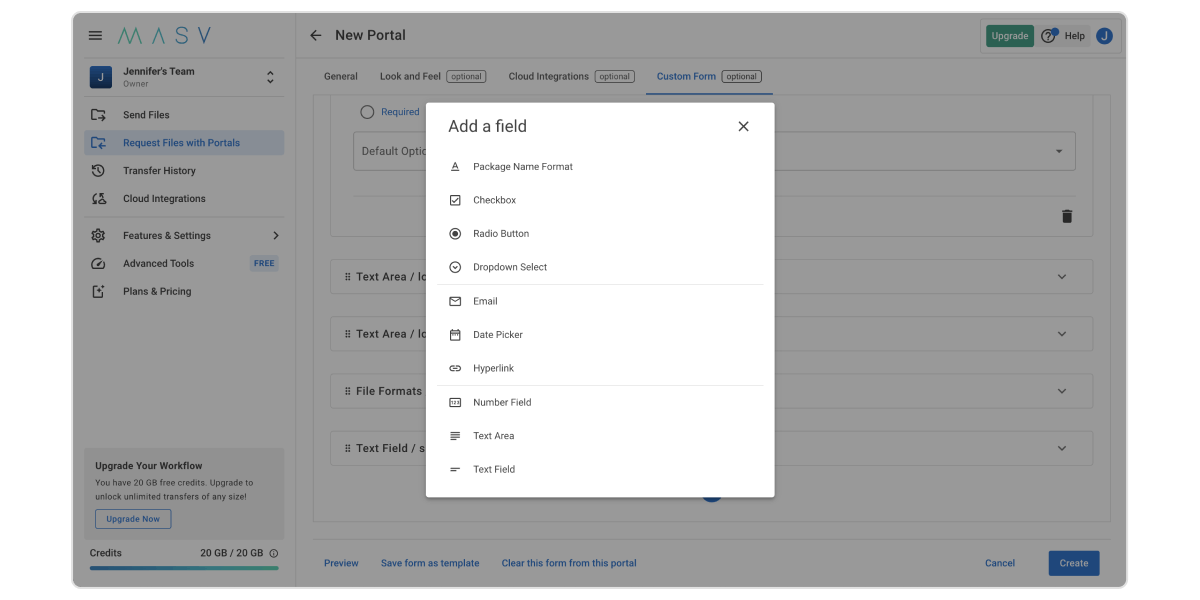Click the Radio Button field icon
The width and height of the screenshot is (1200, 600).
click(455, 234)
